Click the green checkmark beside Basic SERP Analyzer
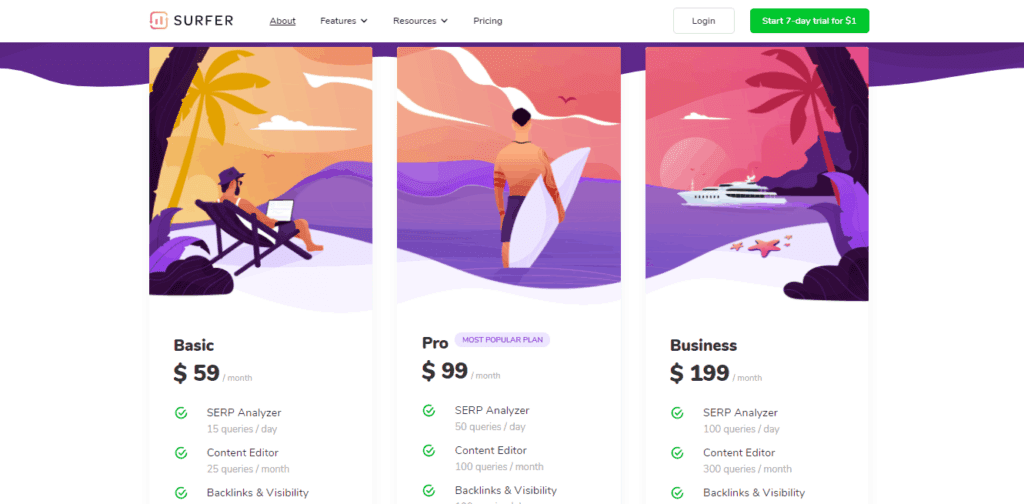The width and height of the screenshot is (1024, 504). click(x=181, y=413)
